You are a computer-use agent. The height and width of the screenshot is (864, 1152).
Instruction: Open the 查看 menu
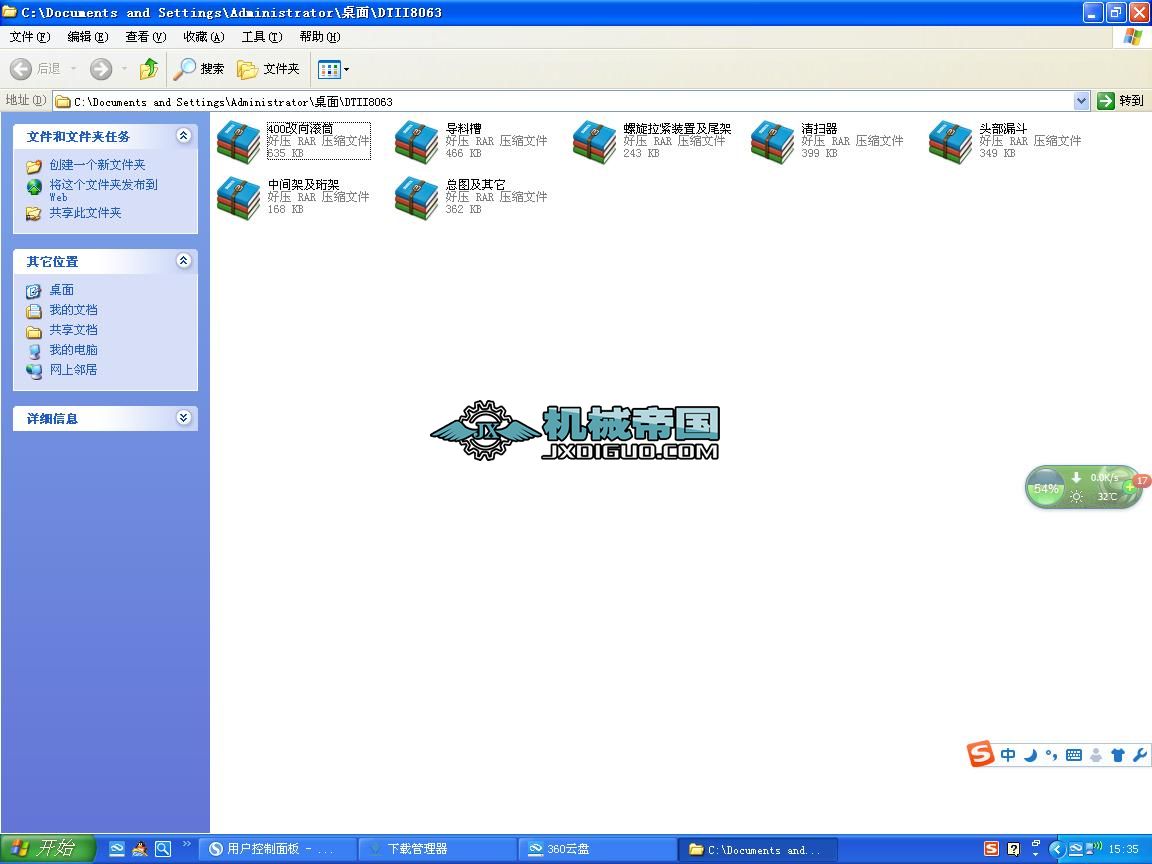pyautogui.click(x=145, y=37)
